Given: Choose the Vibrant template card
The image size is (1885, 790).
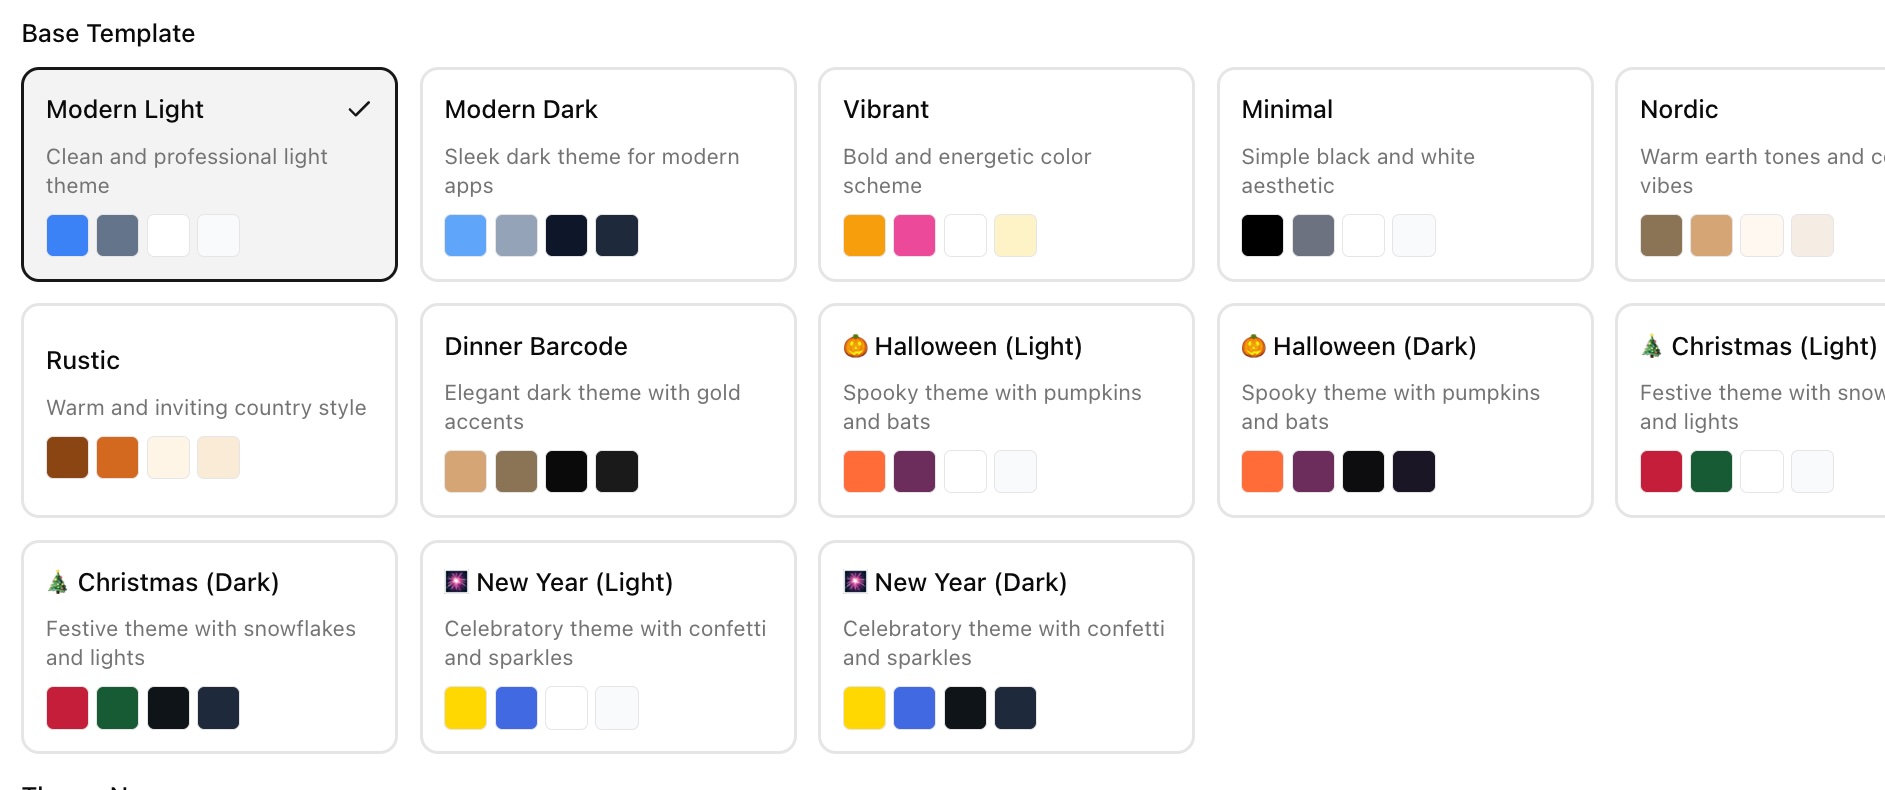Looking at the screenshot, I should pyautogui.click(x=1006, y=174).
